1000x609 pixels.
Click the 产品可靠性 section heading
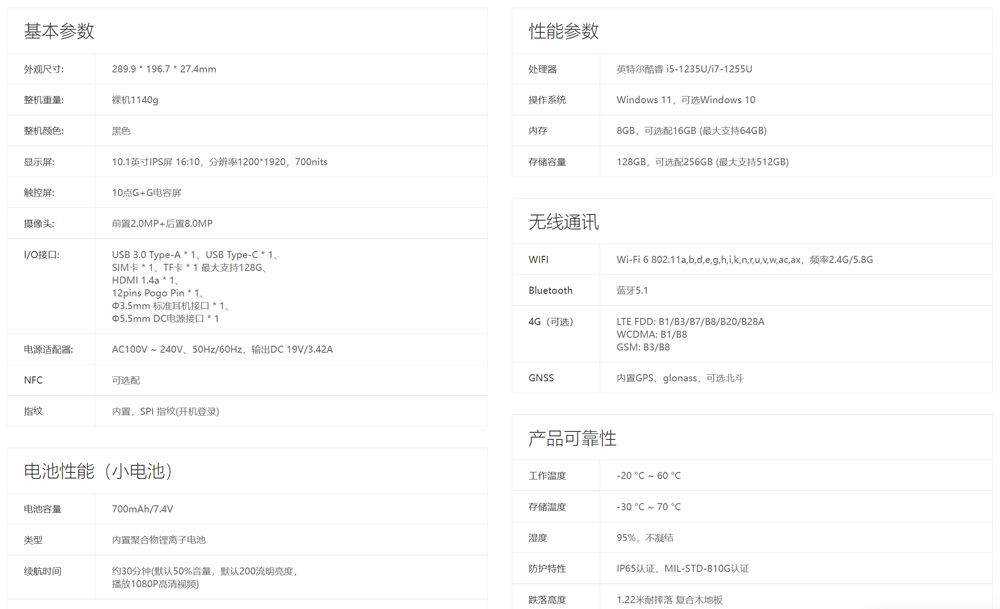point(572,438)
